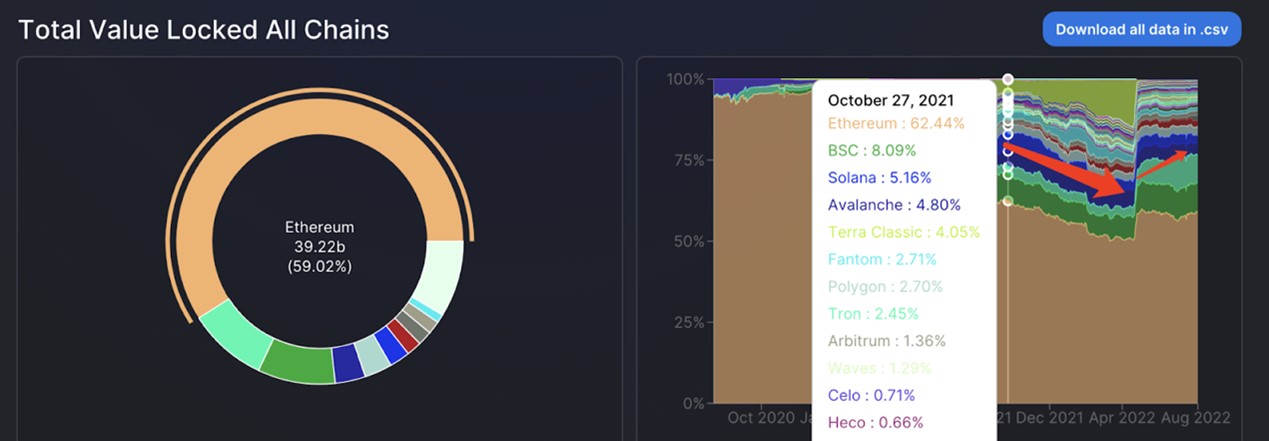Screen dimensions: 1269x441
Task: Click the Total Value Locked All Chains heading
Action: (204, 30)
